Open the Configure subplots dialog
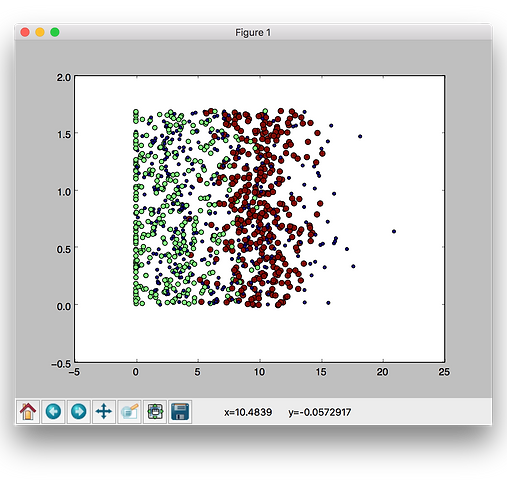The width and height of the screenshot is (507, 485). 155,412
